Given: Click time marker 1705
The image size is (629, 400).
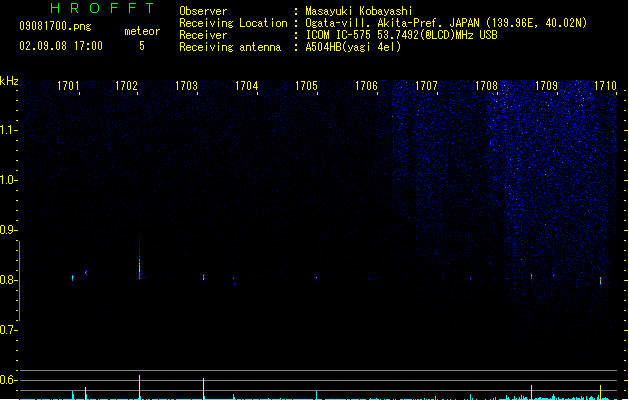Looking at the screenshot, I should pos(306,86).
